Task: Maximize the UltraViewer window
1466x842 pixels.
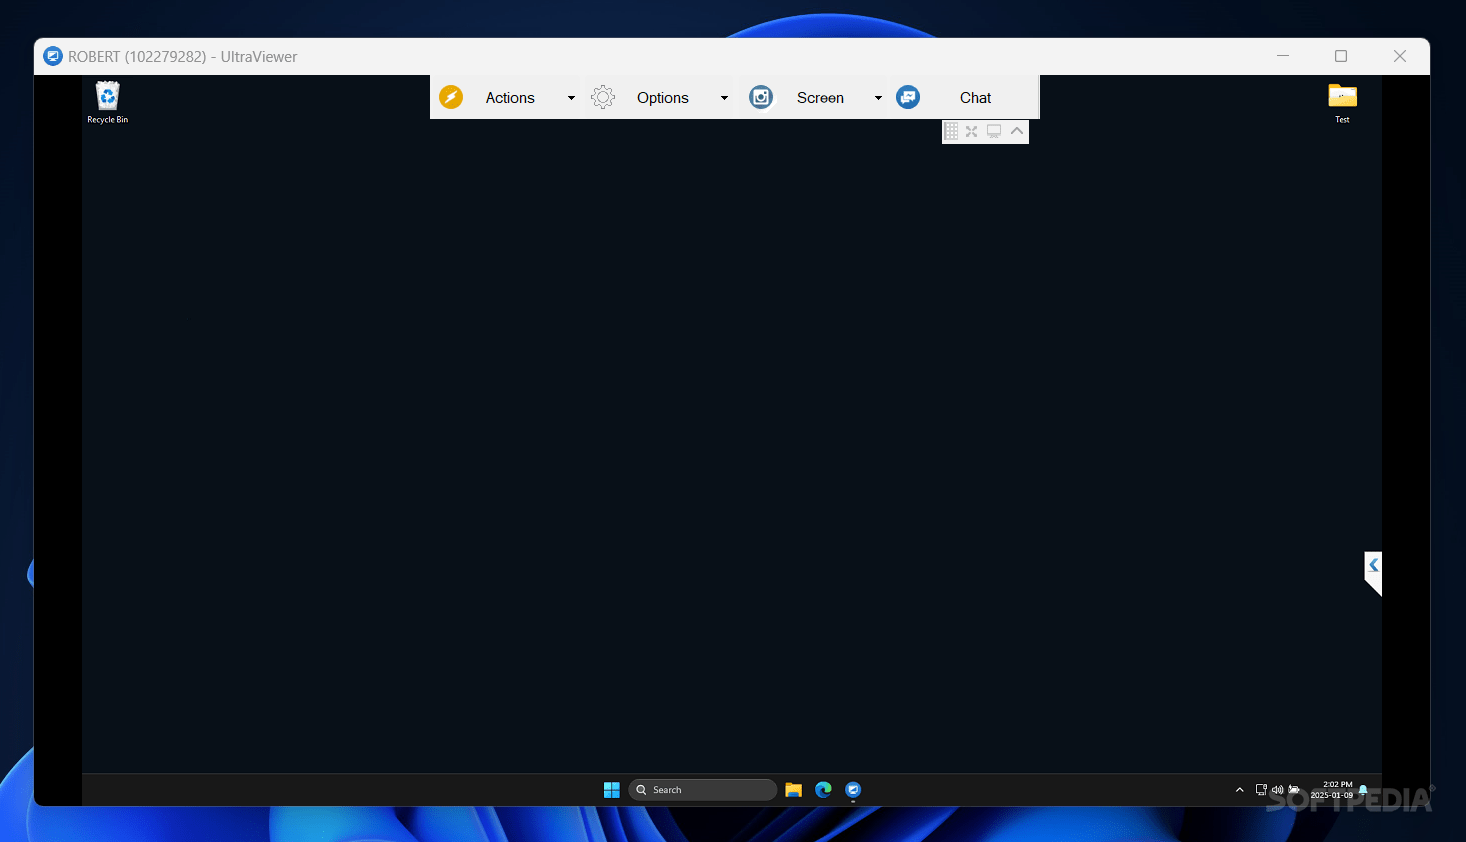Action: pos(1341,56)
